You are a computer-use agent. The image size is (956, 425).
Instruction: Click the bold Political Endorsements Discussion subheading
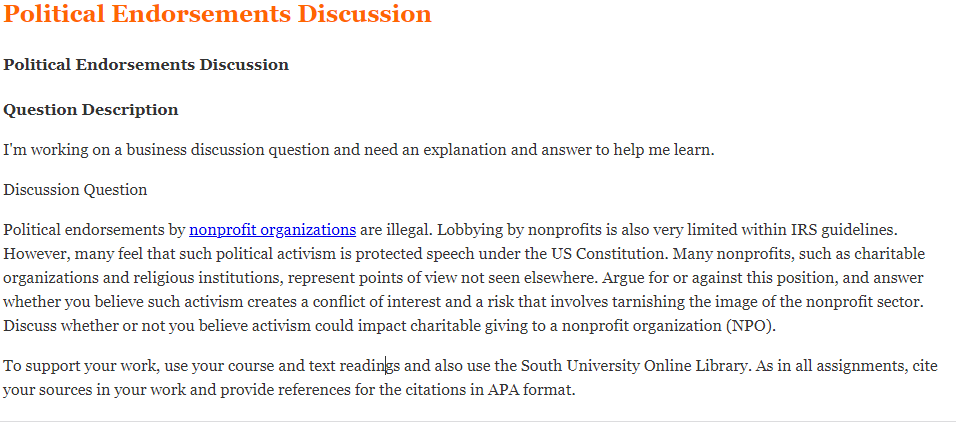[x=146, y=65]
